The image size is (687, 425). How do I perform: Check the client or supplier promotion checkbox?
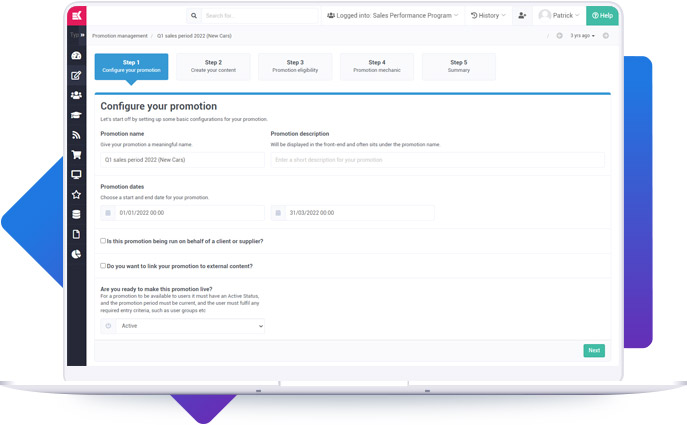[x=103, y=241]
